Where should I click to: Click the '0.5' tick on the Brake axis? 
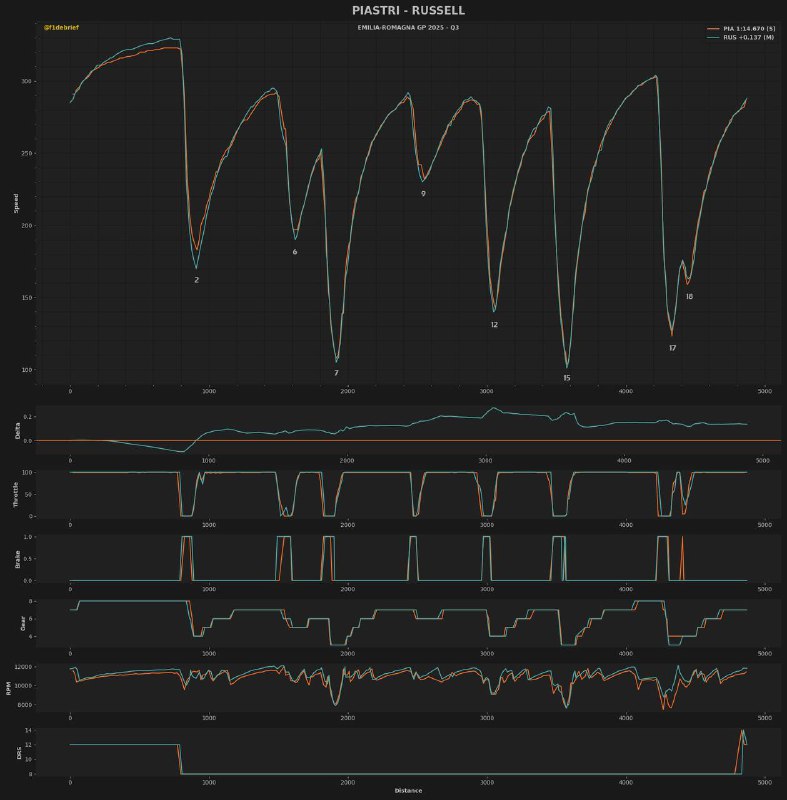click(28, 559)
